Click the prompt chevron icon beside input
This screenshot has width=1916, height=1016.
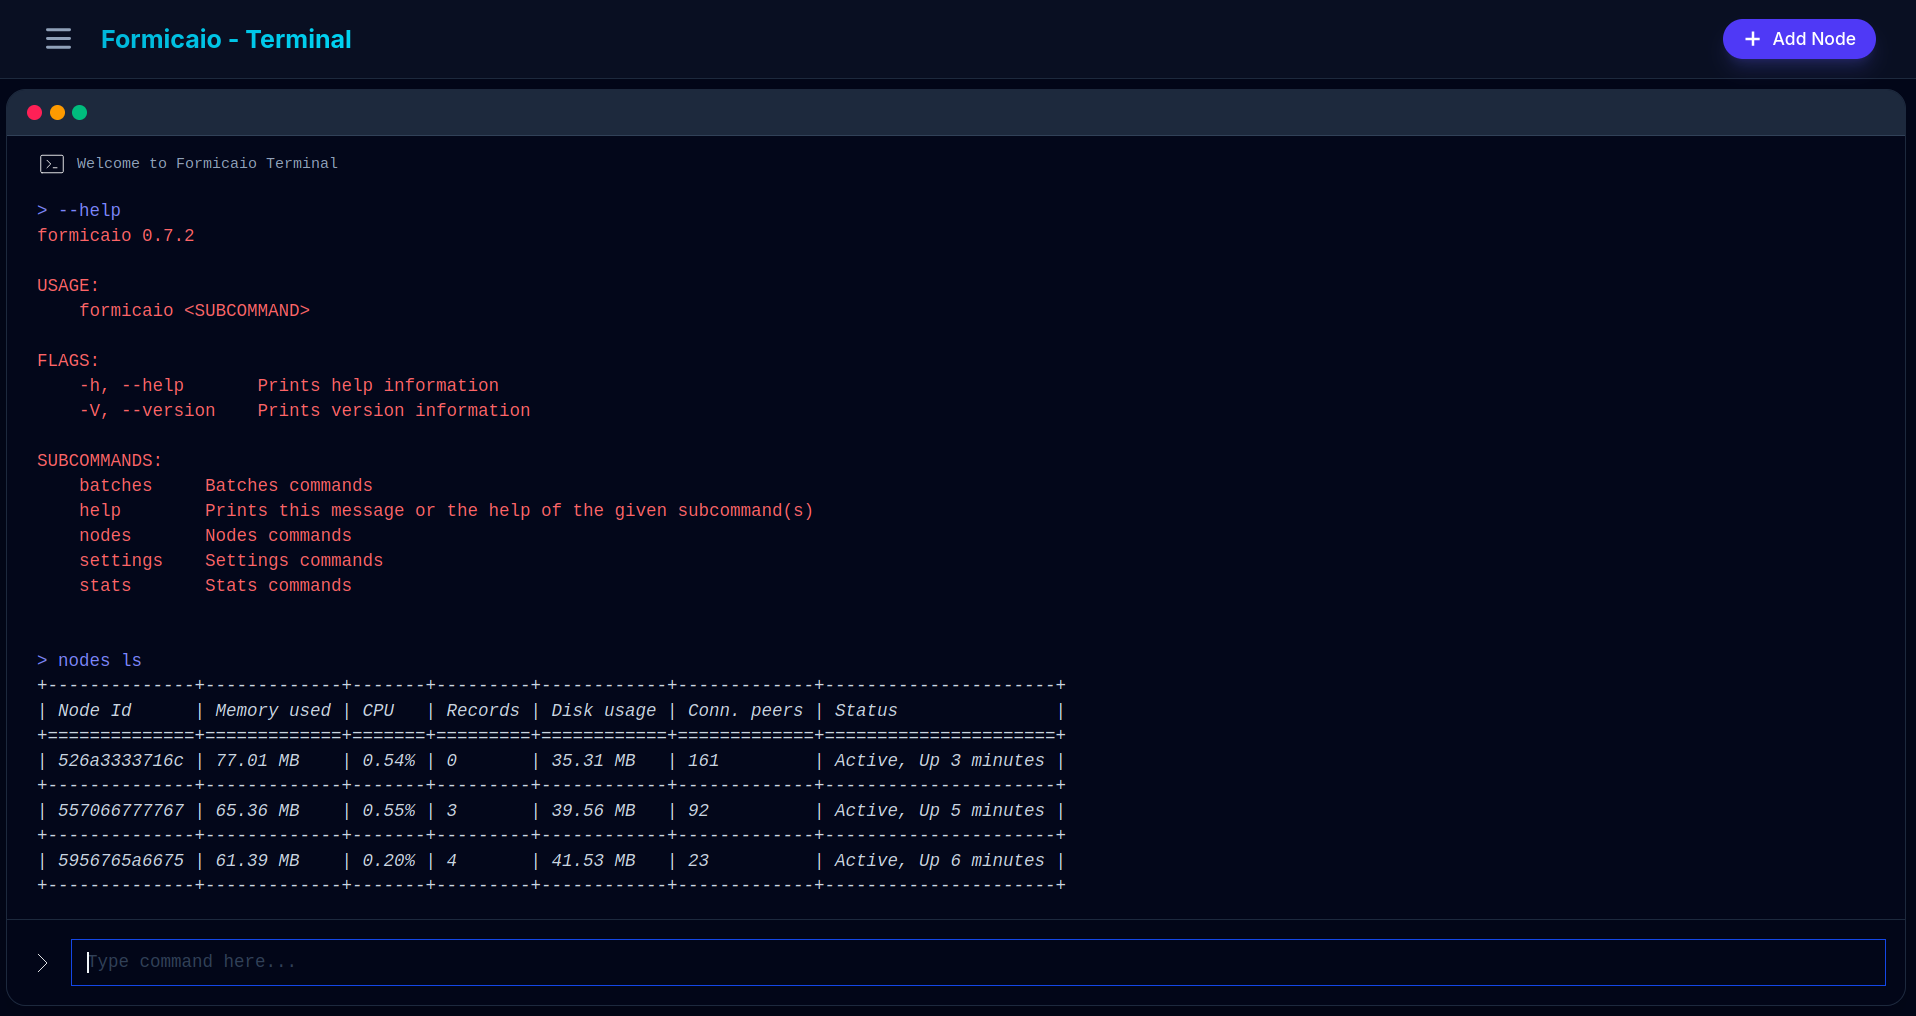[42, 963]
